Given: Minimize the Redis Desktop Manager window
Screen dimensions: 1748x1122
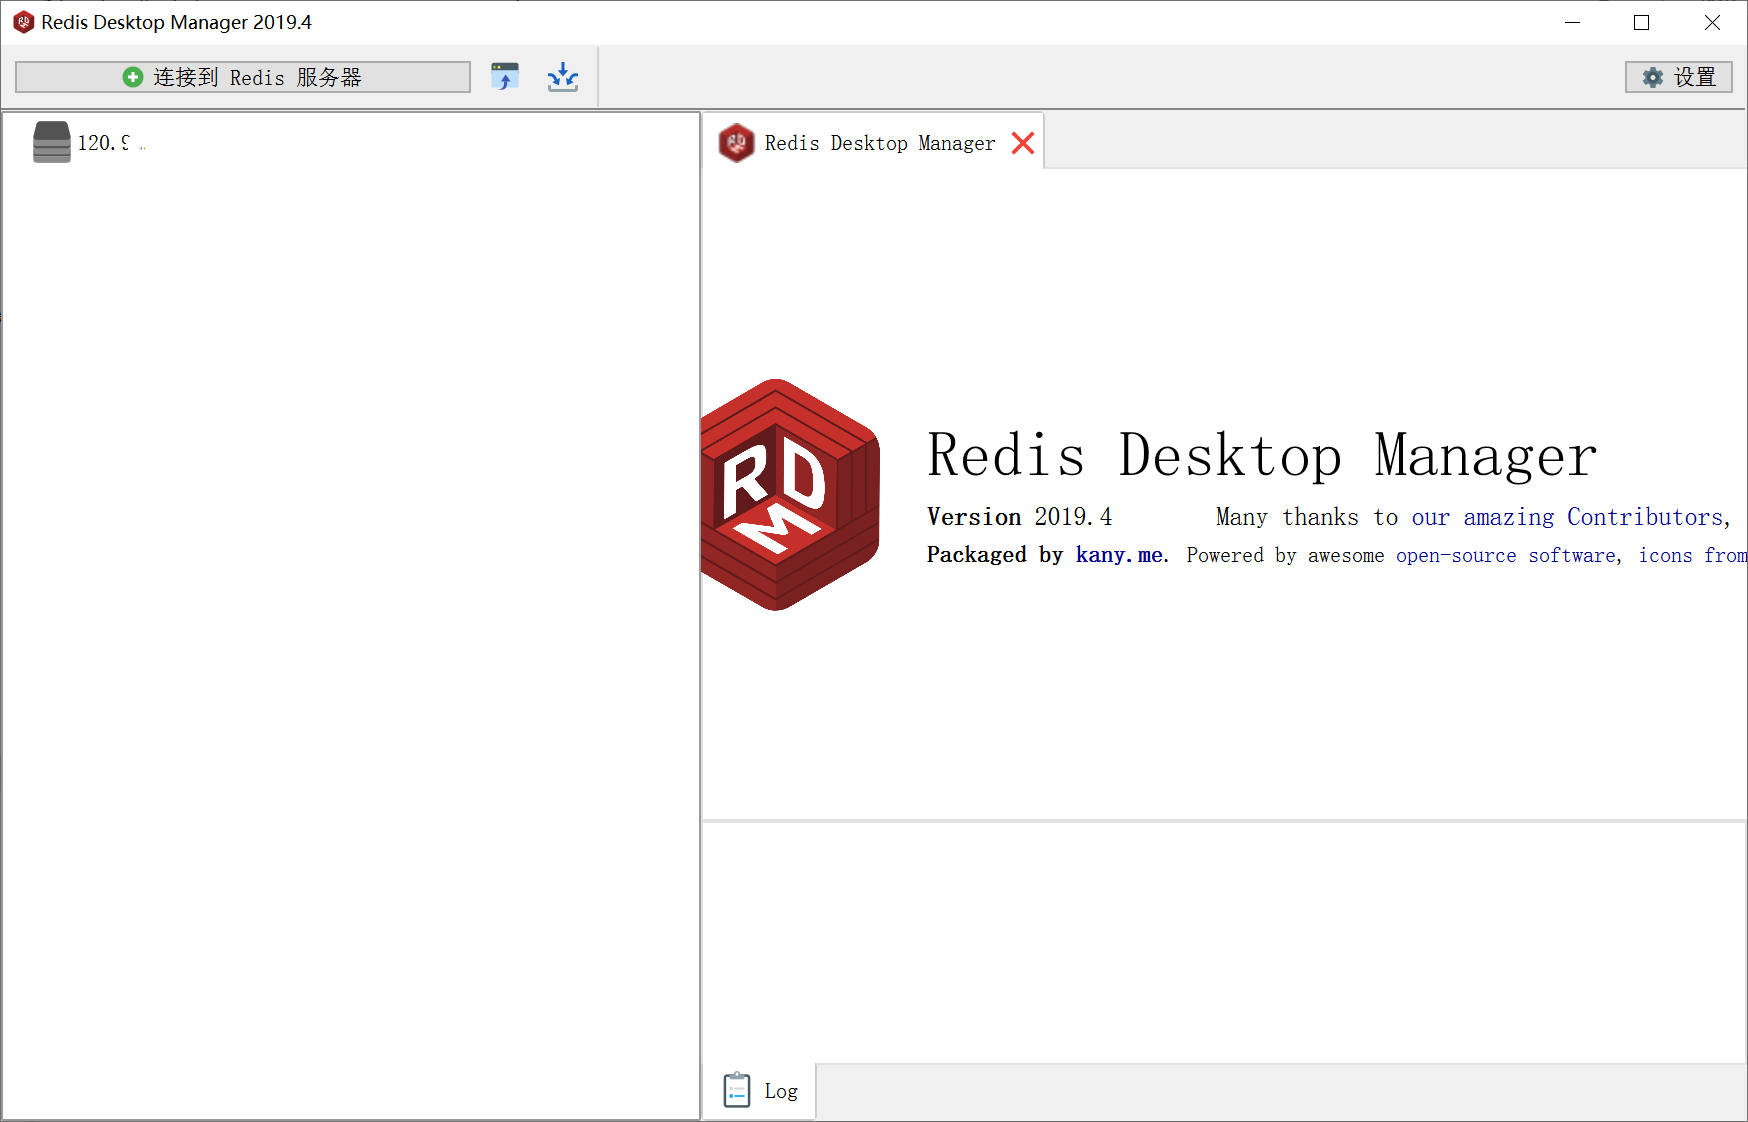Looking at the screenshot, I should coord(1572,22).
